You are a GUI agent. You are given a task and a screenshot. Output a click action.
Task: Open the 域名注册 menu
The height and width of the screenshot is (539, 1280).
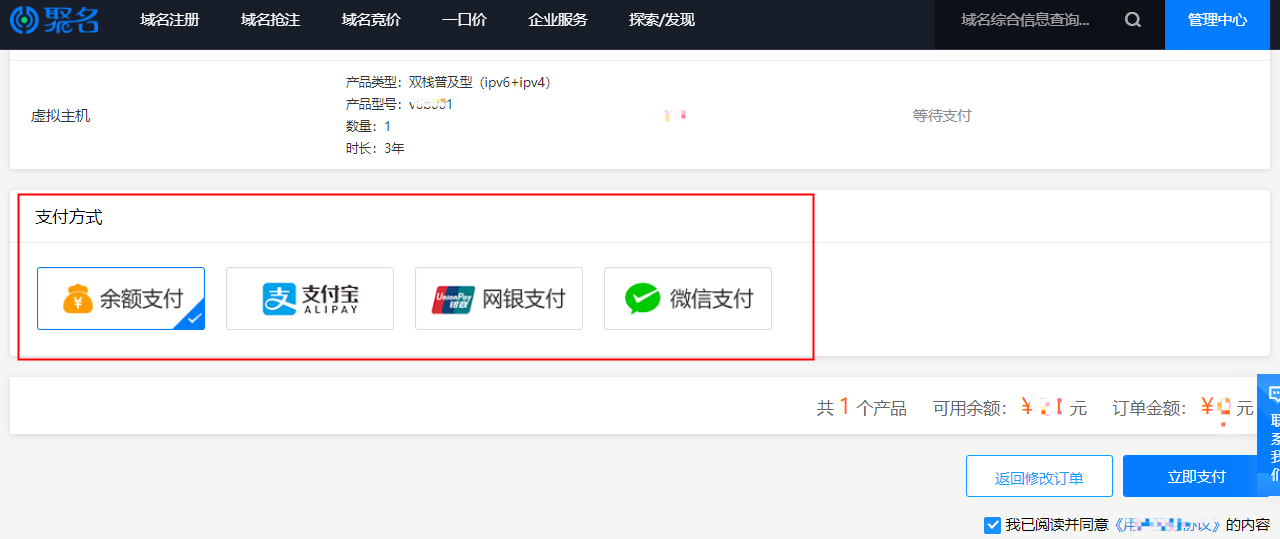pos(170,20)
